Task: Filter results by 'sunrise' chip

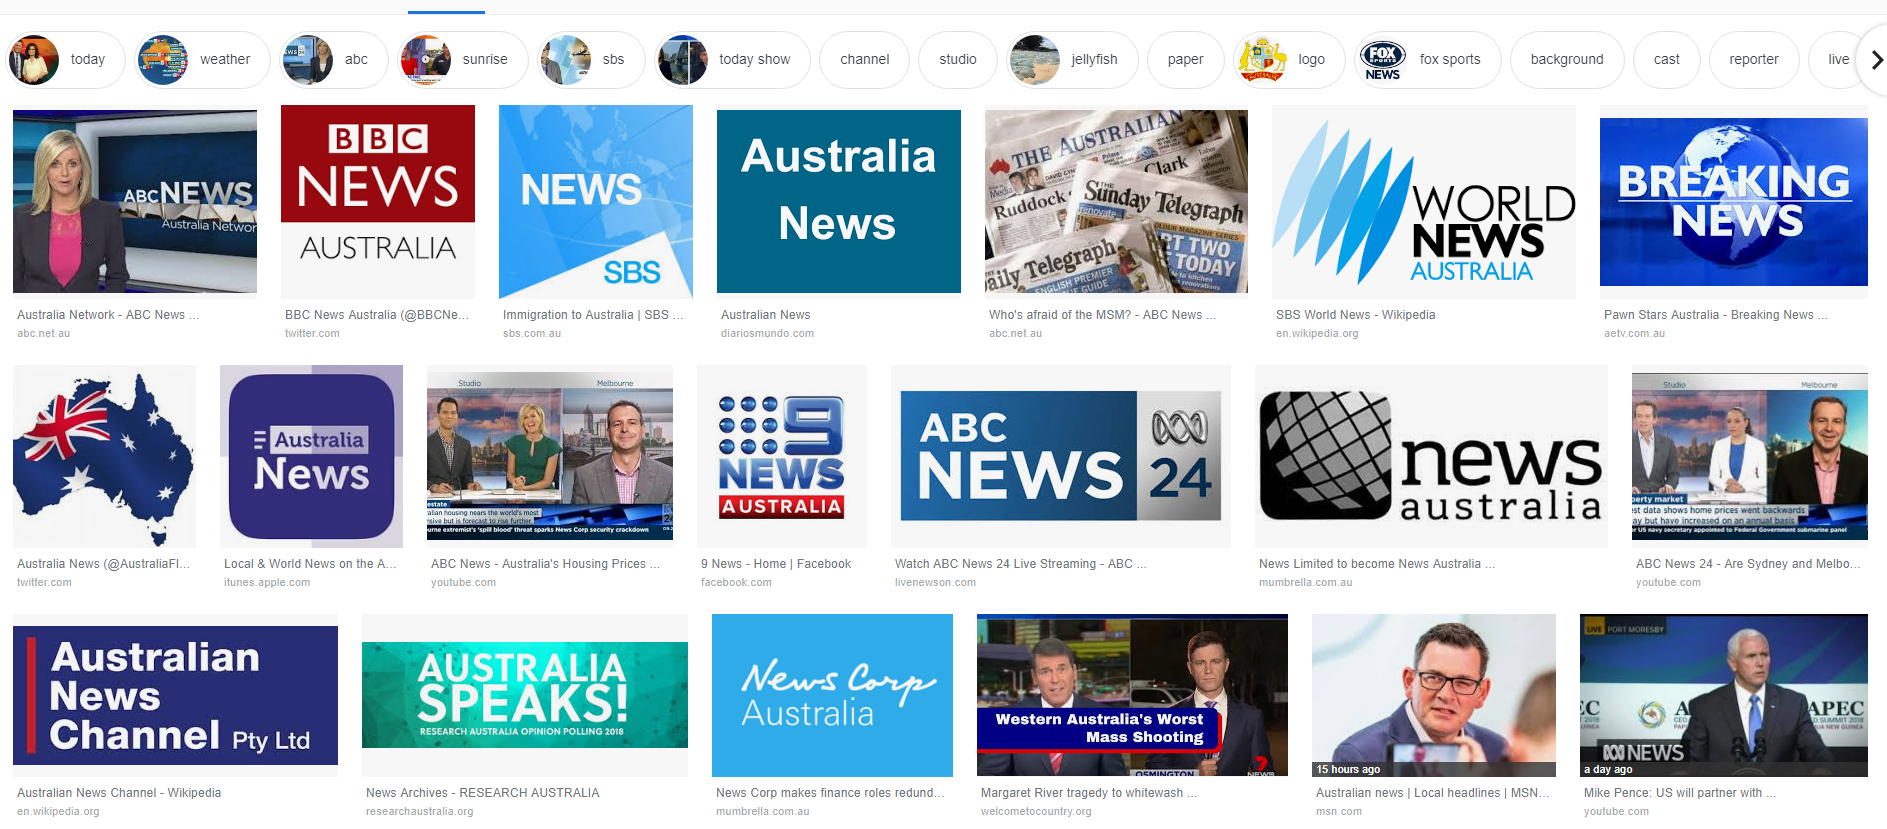Action: tap(462, 60)
